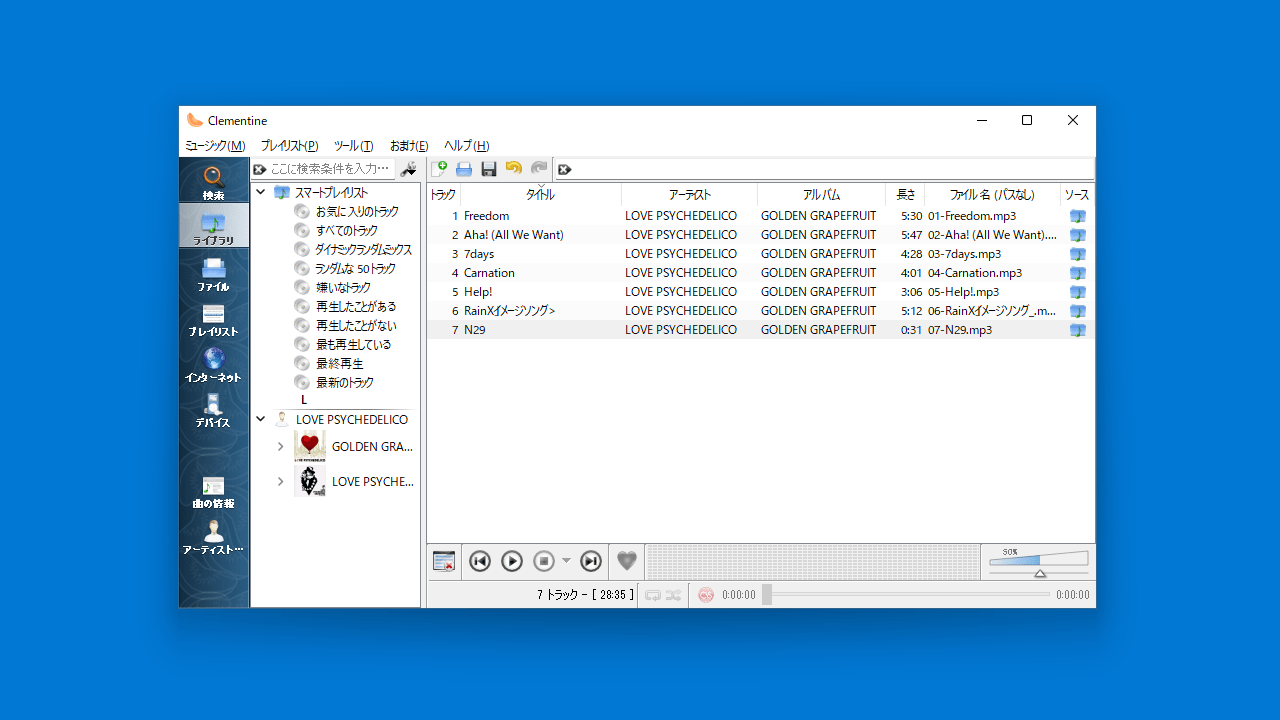The width and height of the screenshot is (1280, 720).
Task: Click the previous track button
Action: click(480, 562)
